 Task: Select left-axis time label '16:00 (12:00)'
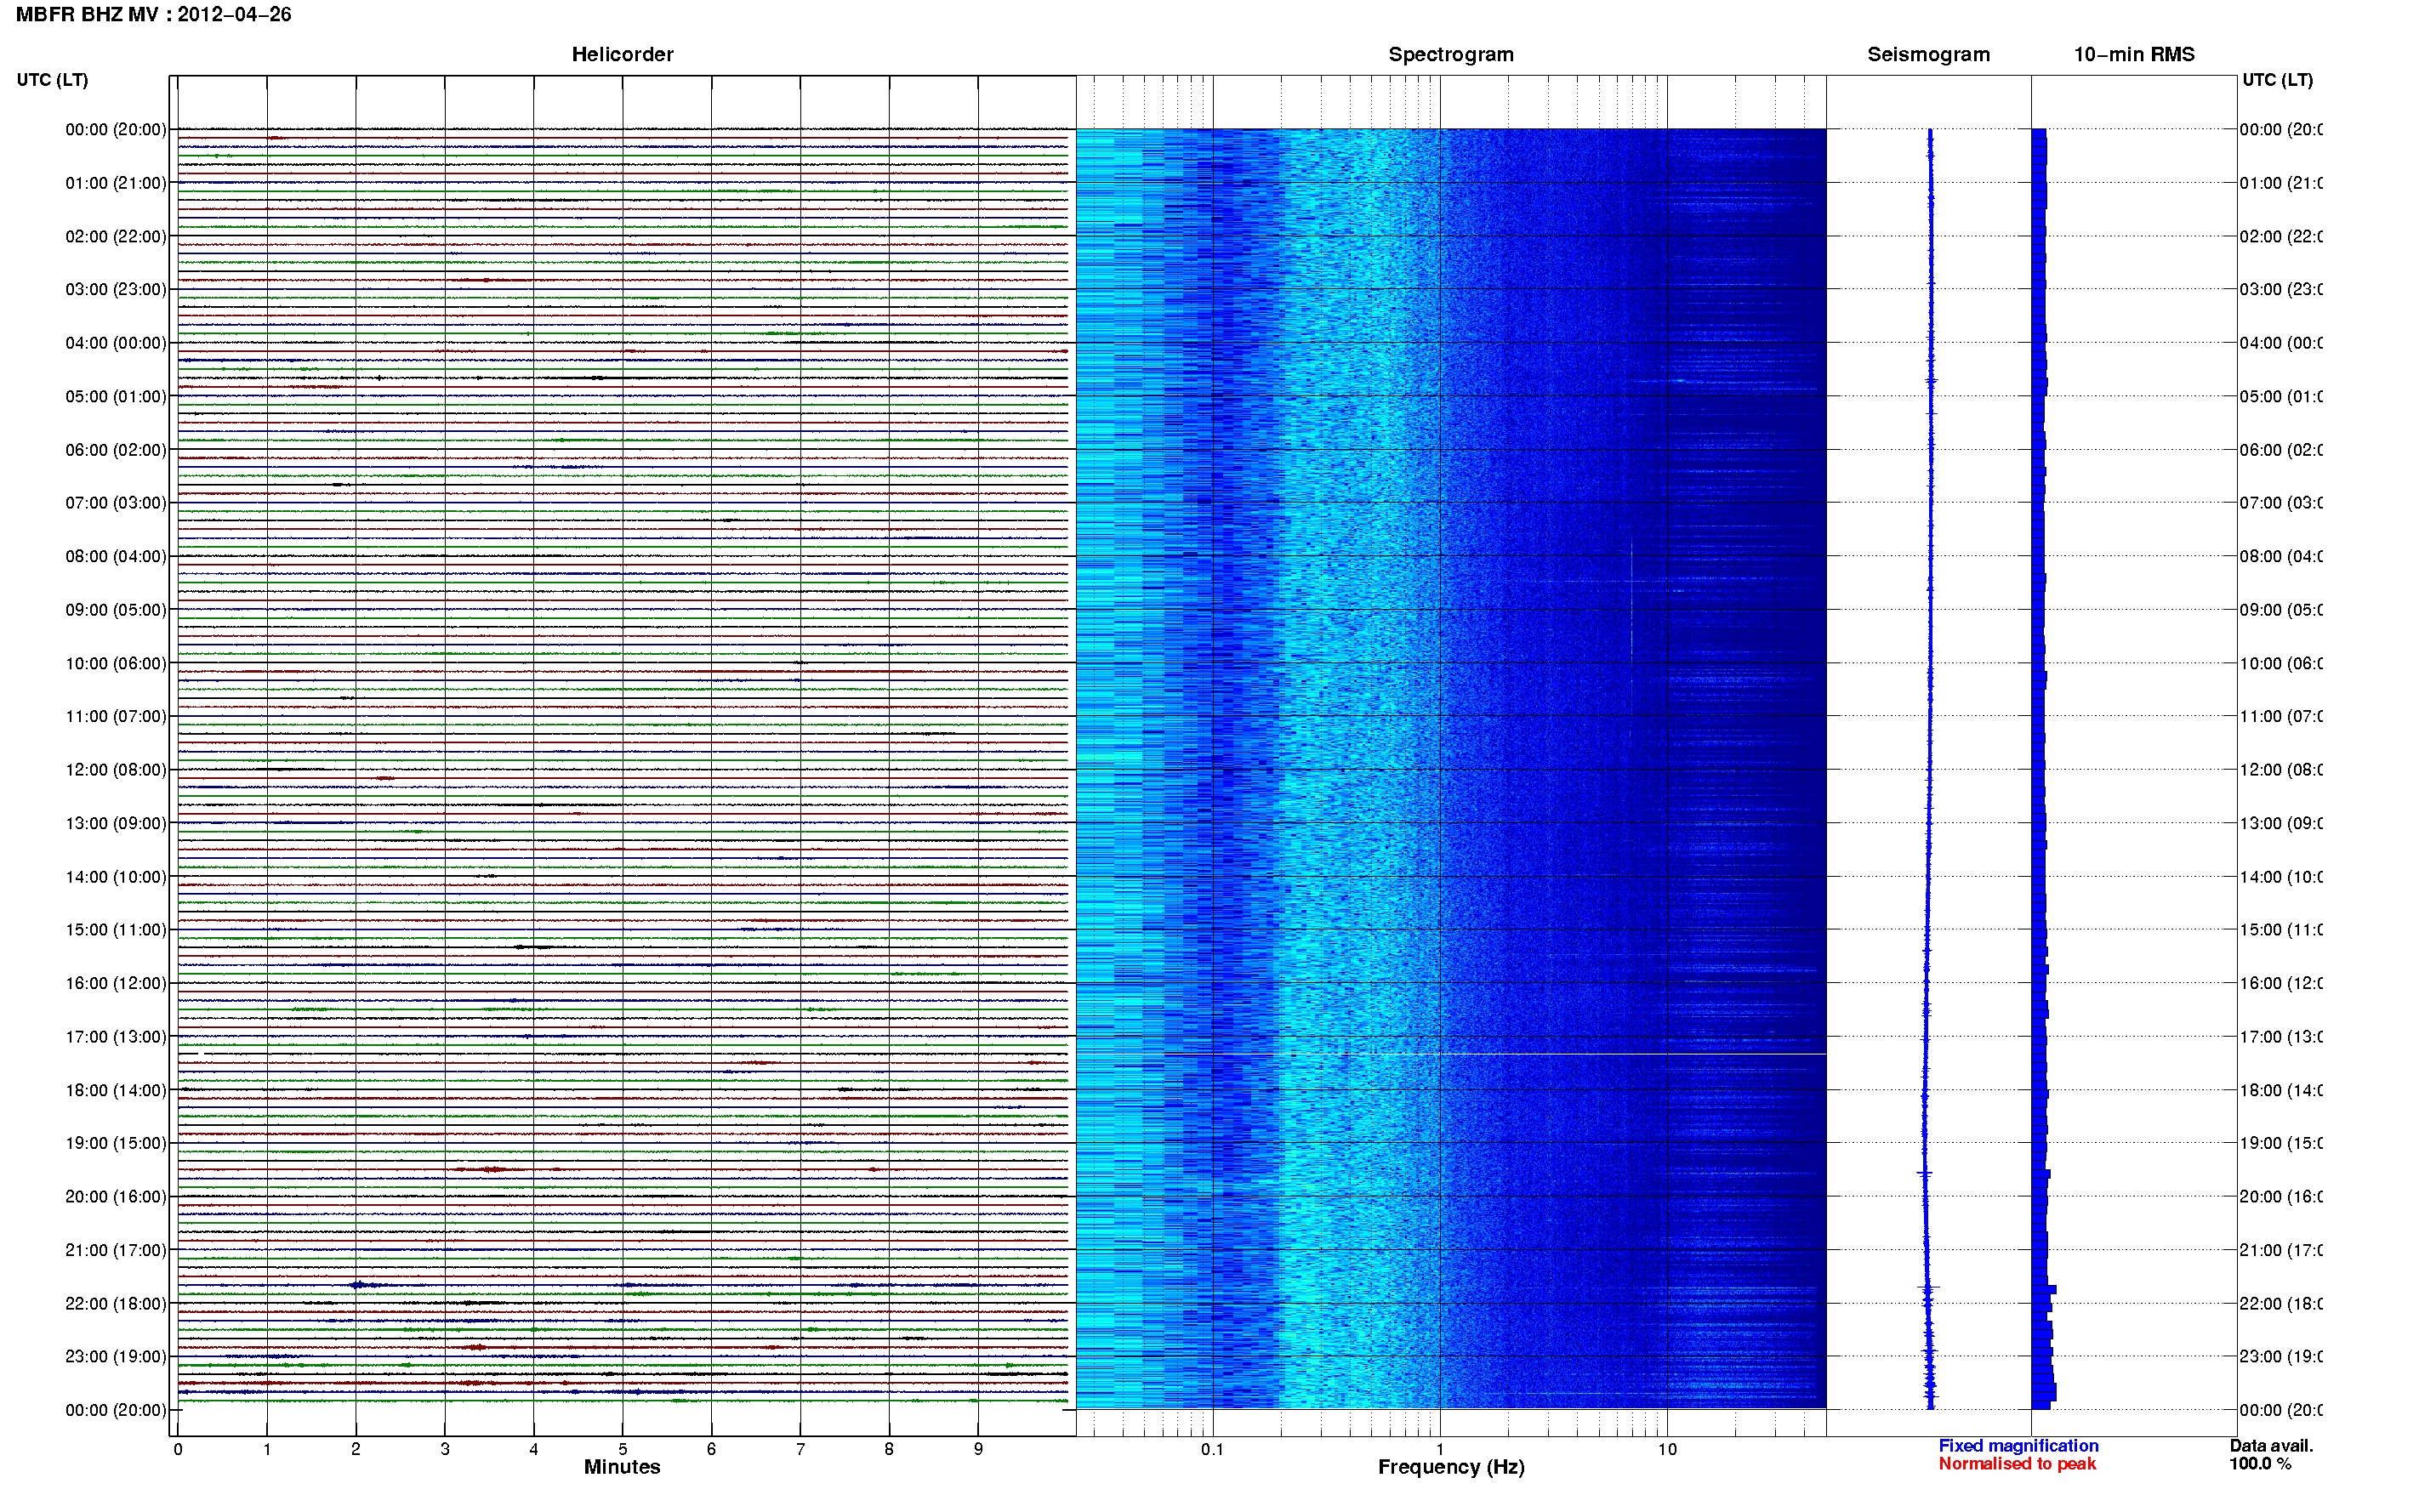116,984
